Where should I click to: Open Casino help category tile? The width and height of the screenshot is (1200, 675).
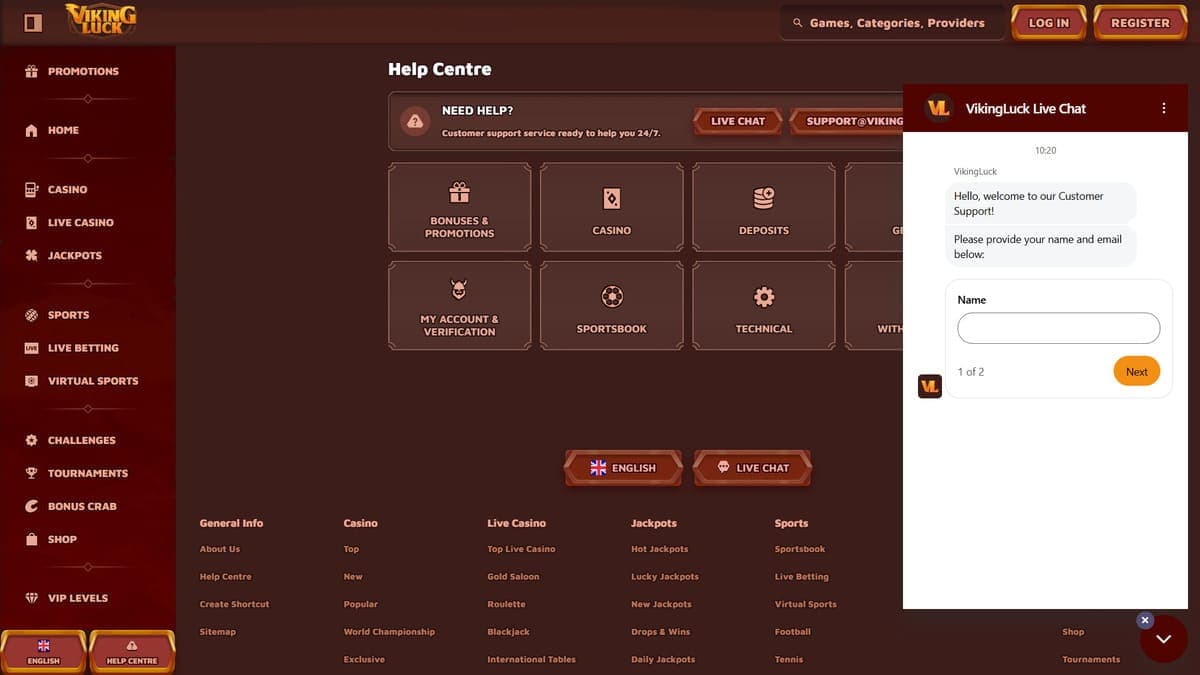(612, 207)
